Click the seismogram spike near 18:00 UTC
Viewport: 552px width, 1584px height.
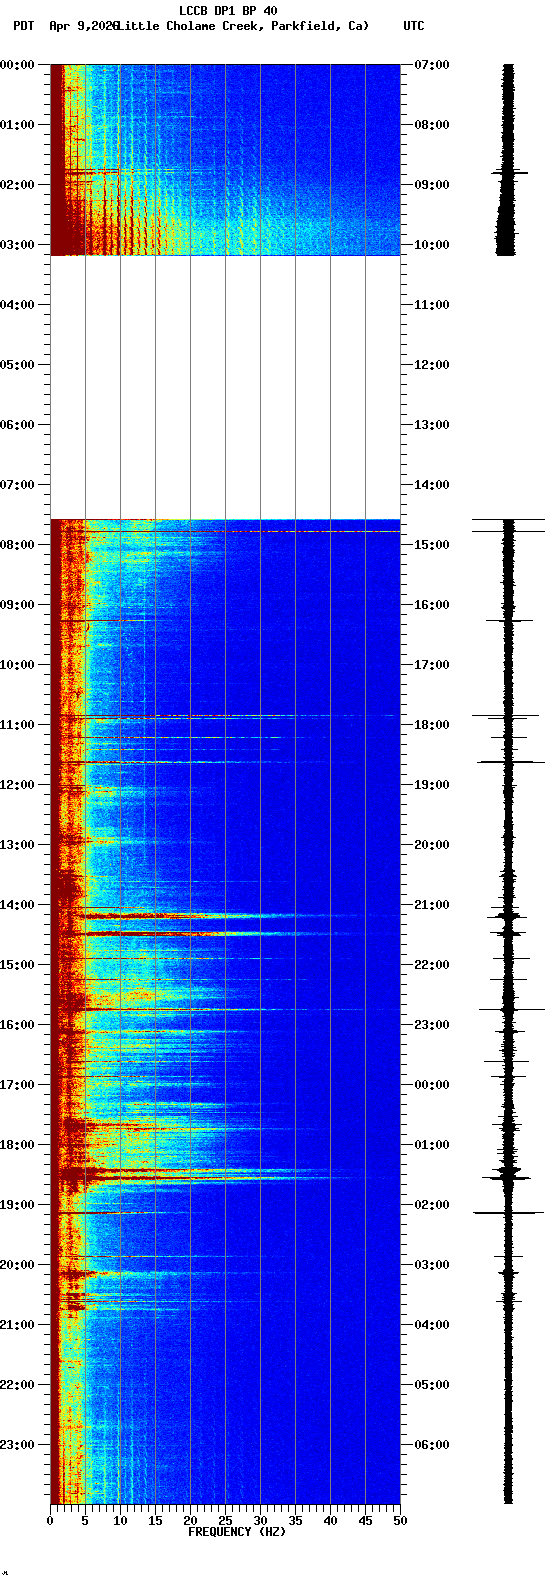(506, 716)
